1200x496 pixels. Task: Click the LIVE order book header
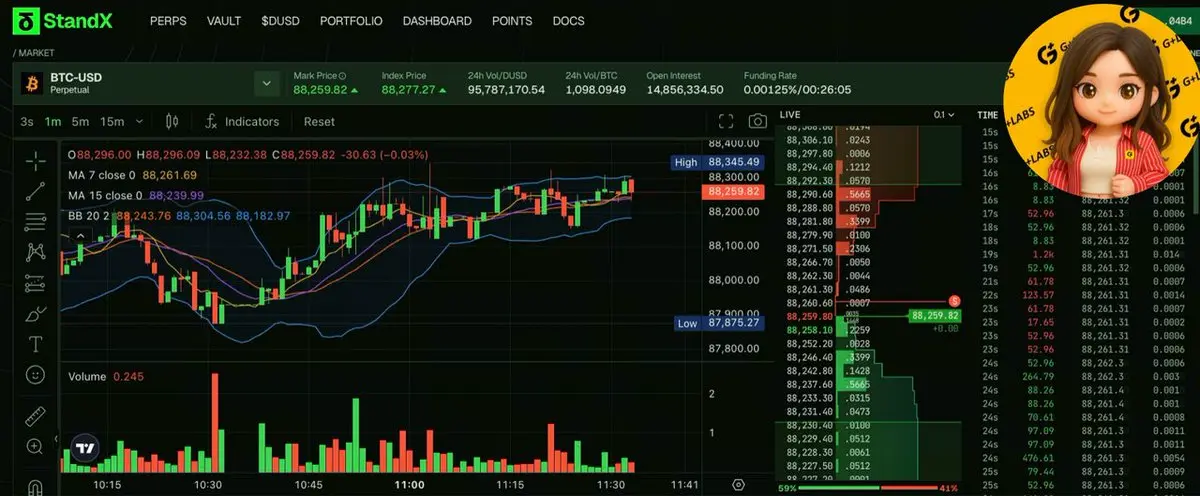790,115
